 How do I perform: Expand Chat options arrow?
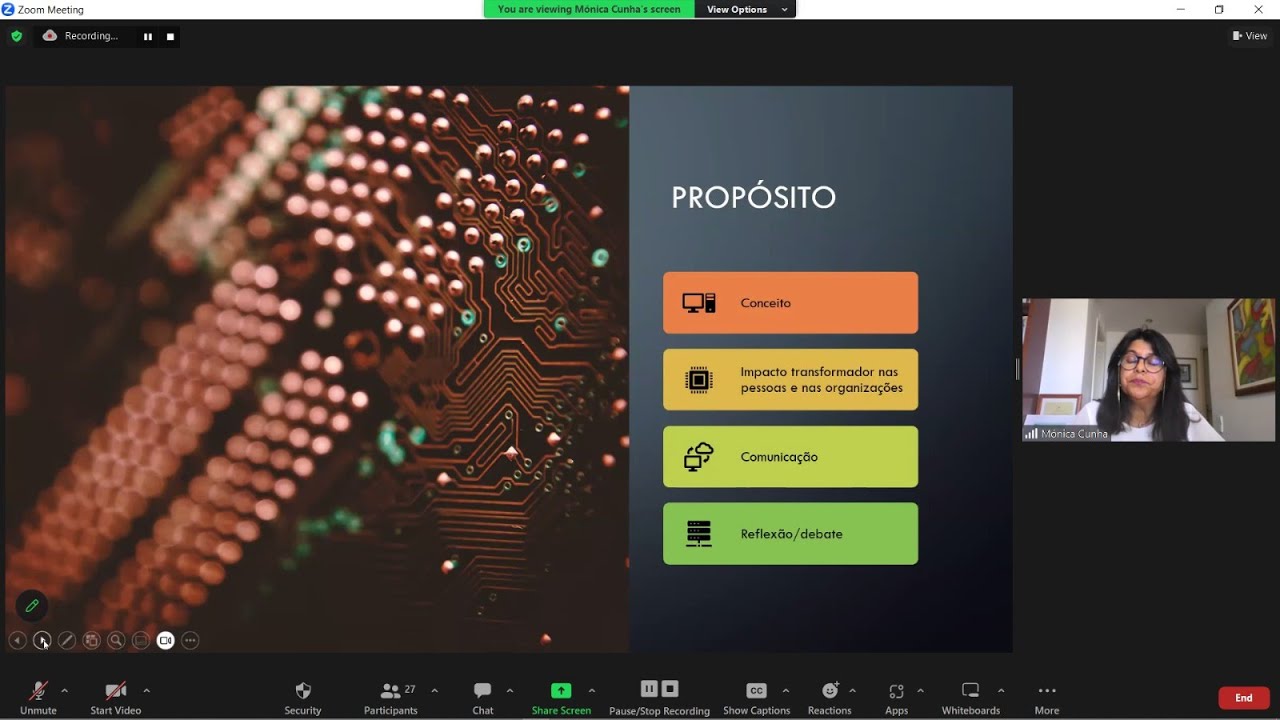(509, 690)
